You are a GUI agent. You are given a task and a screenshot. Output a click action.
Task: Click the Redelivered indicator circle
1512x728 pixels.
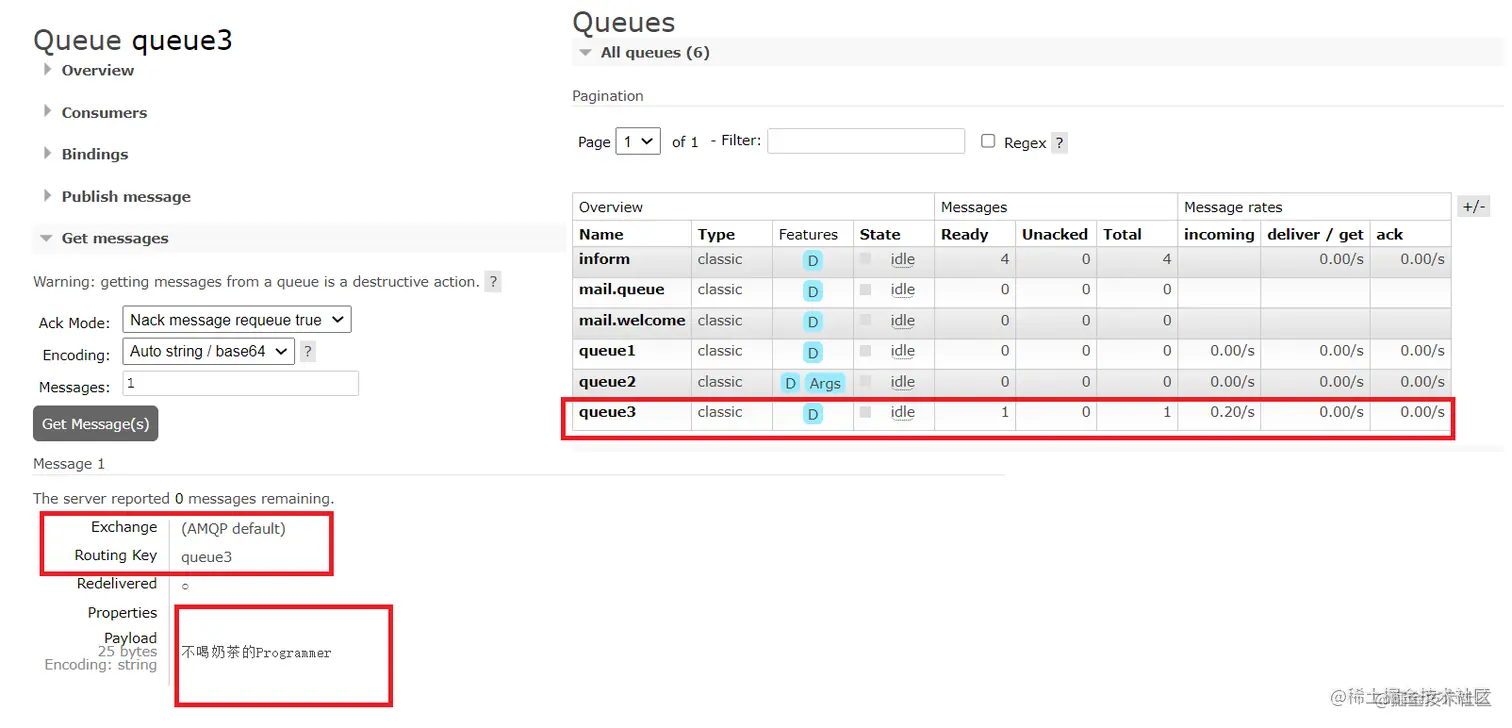pos(185,586)
